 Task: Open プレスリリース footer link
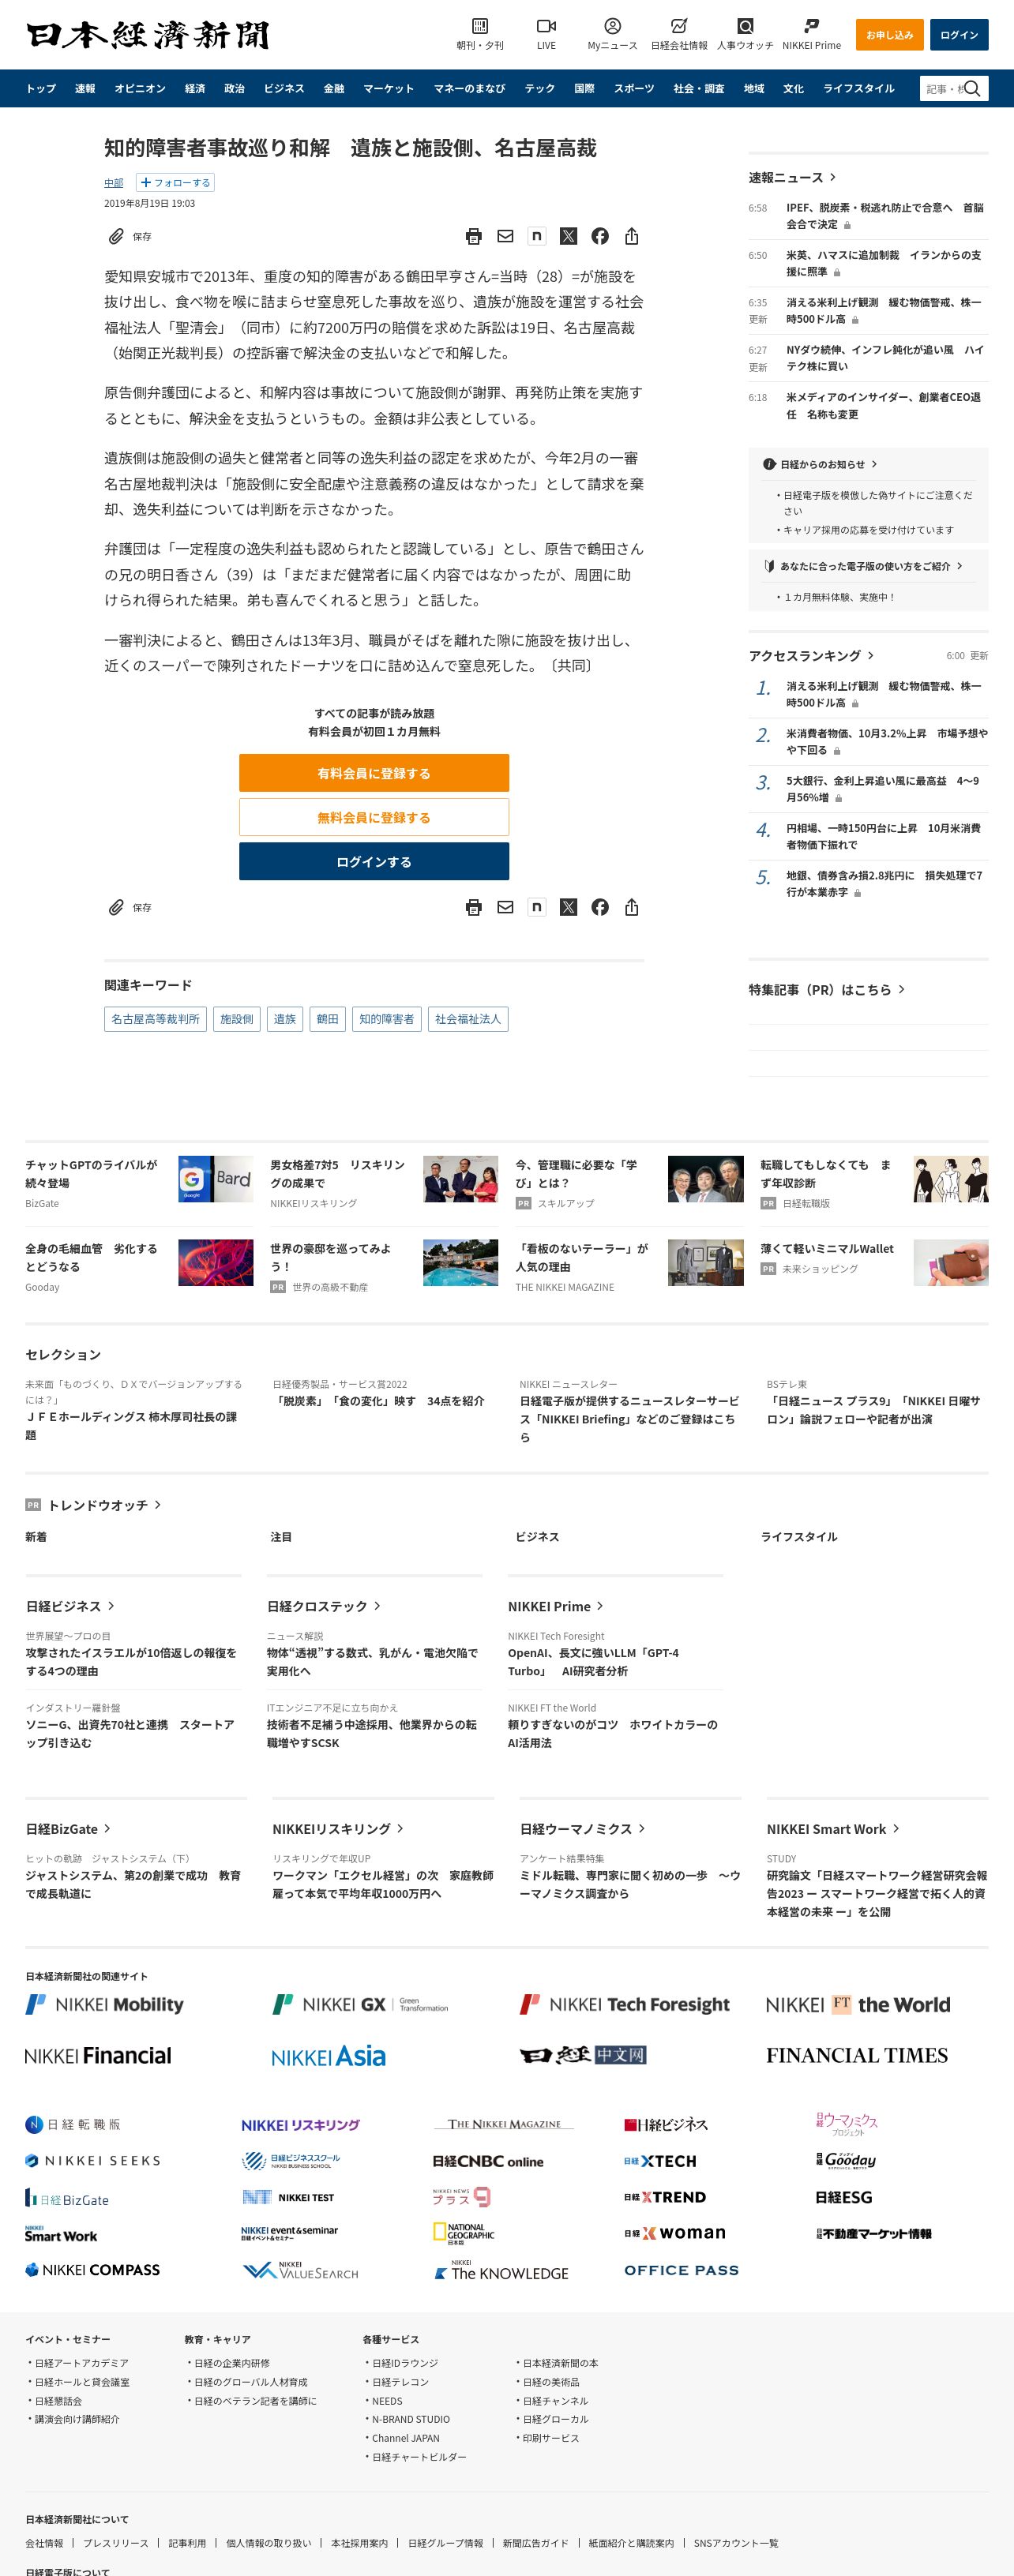116,2543
